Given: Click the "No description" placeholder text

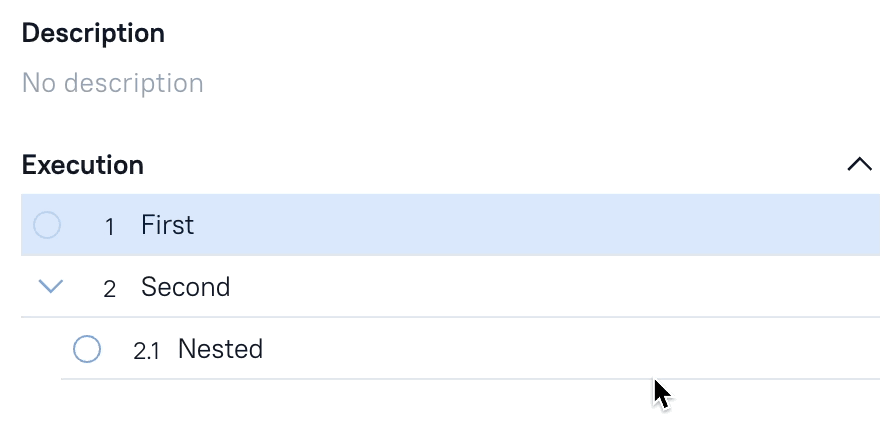Looking at the screenshot, I should coord(112,82).
